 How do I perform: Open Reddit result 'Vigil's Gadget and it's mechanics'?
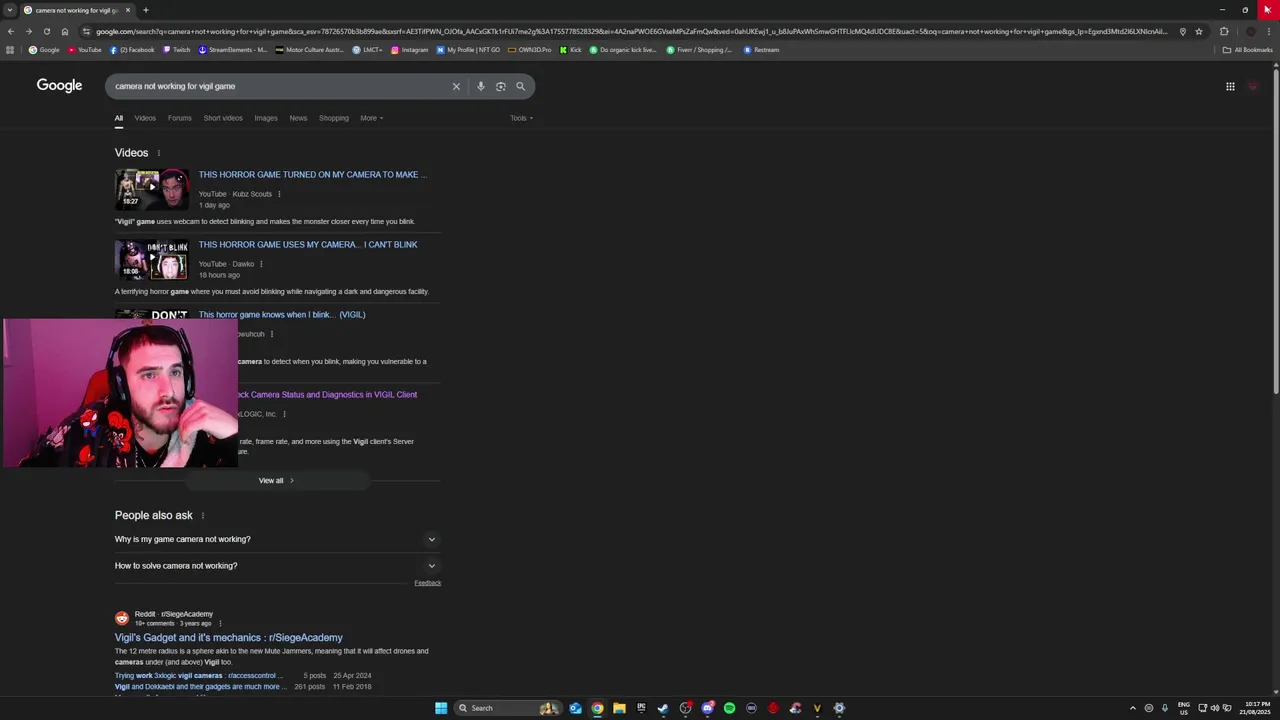coord(228,637)
